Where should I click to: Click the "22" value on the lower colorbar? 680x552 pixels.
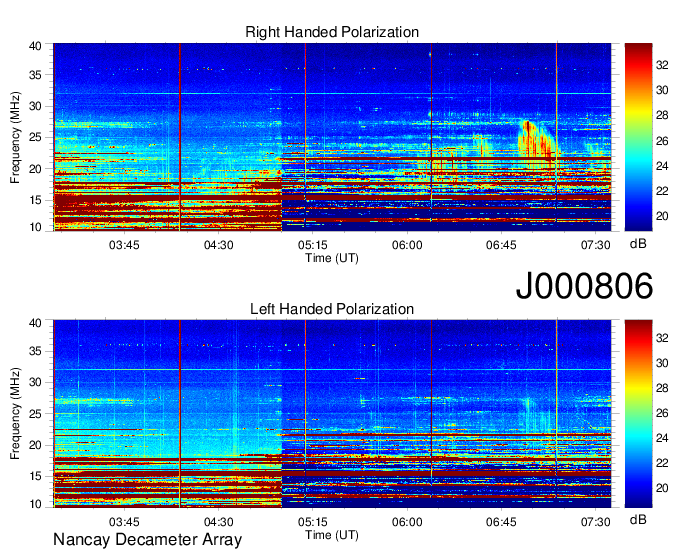[x=662, y=463]
